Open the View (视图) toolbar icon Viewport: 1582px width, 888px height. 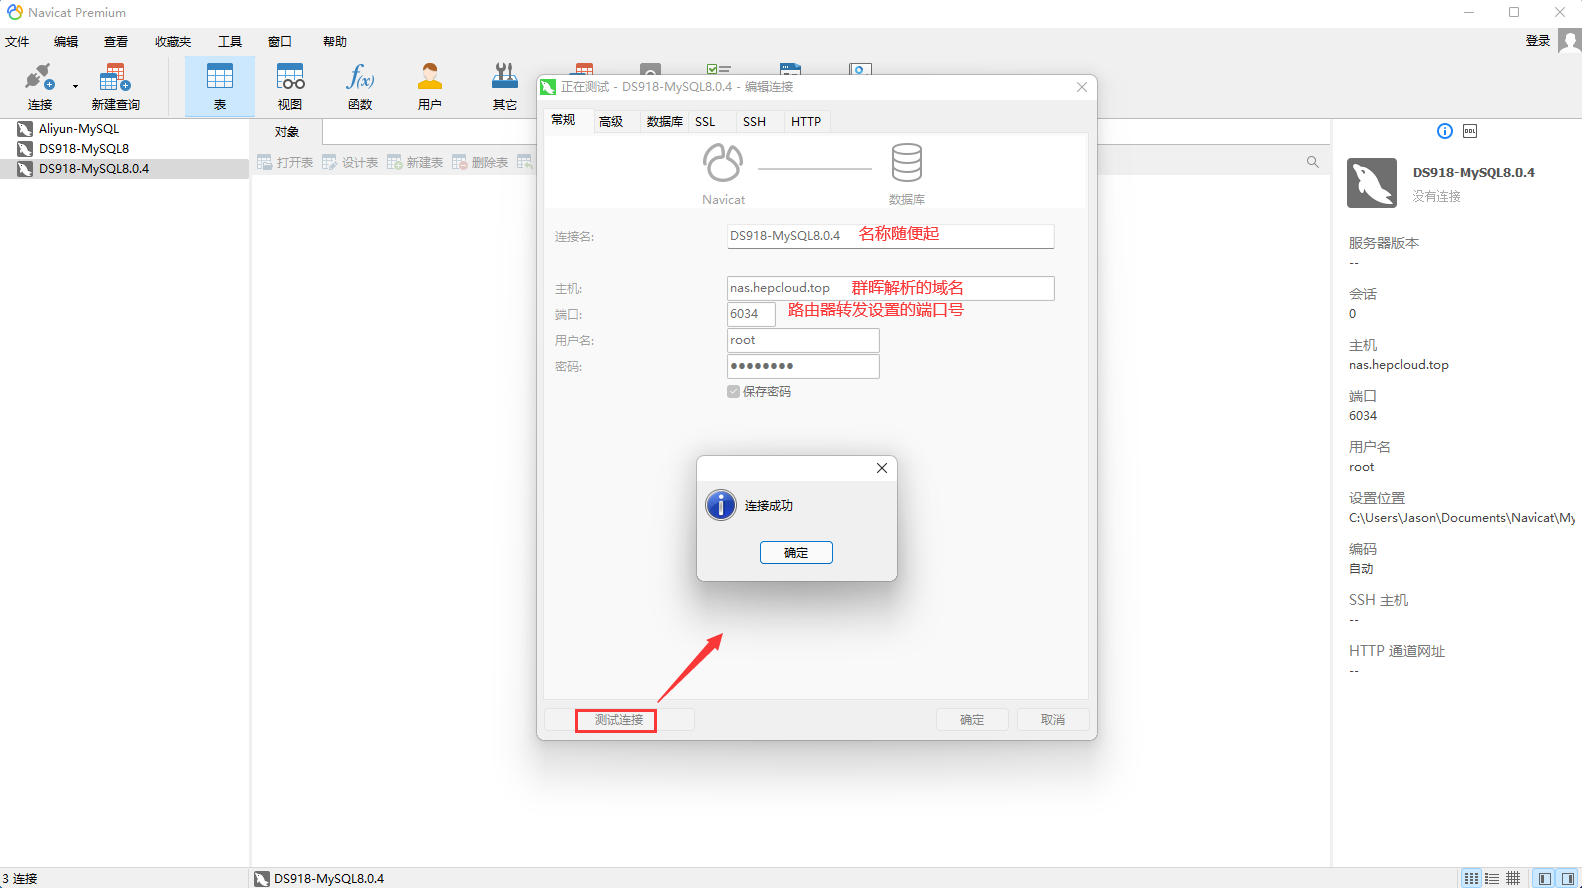coord(290,86)
